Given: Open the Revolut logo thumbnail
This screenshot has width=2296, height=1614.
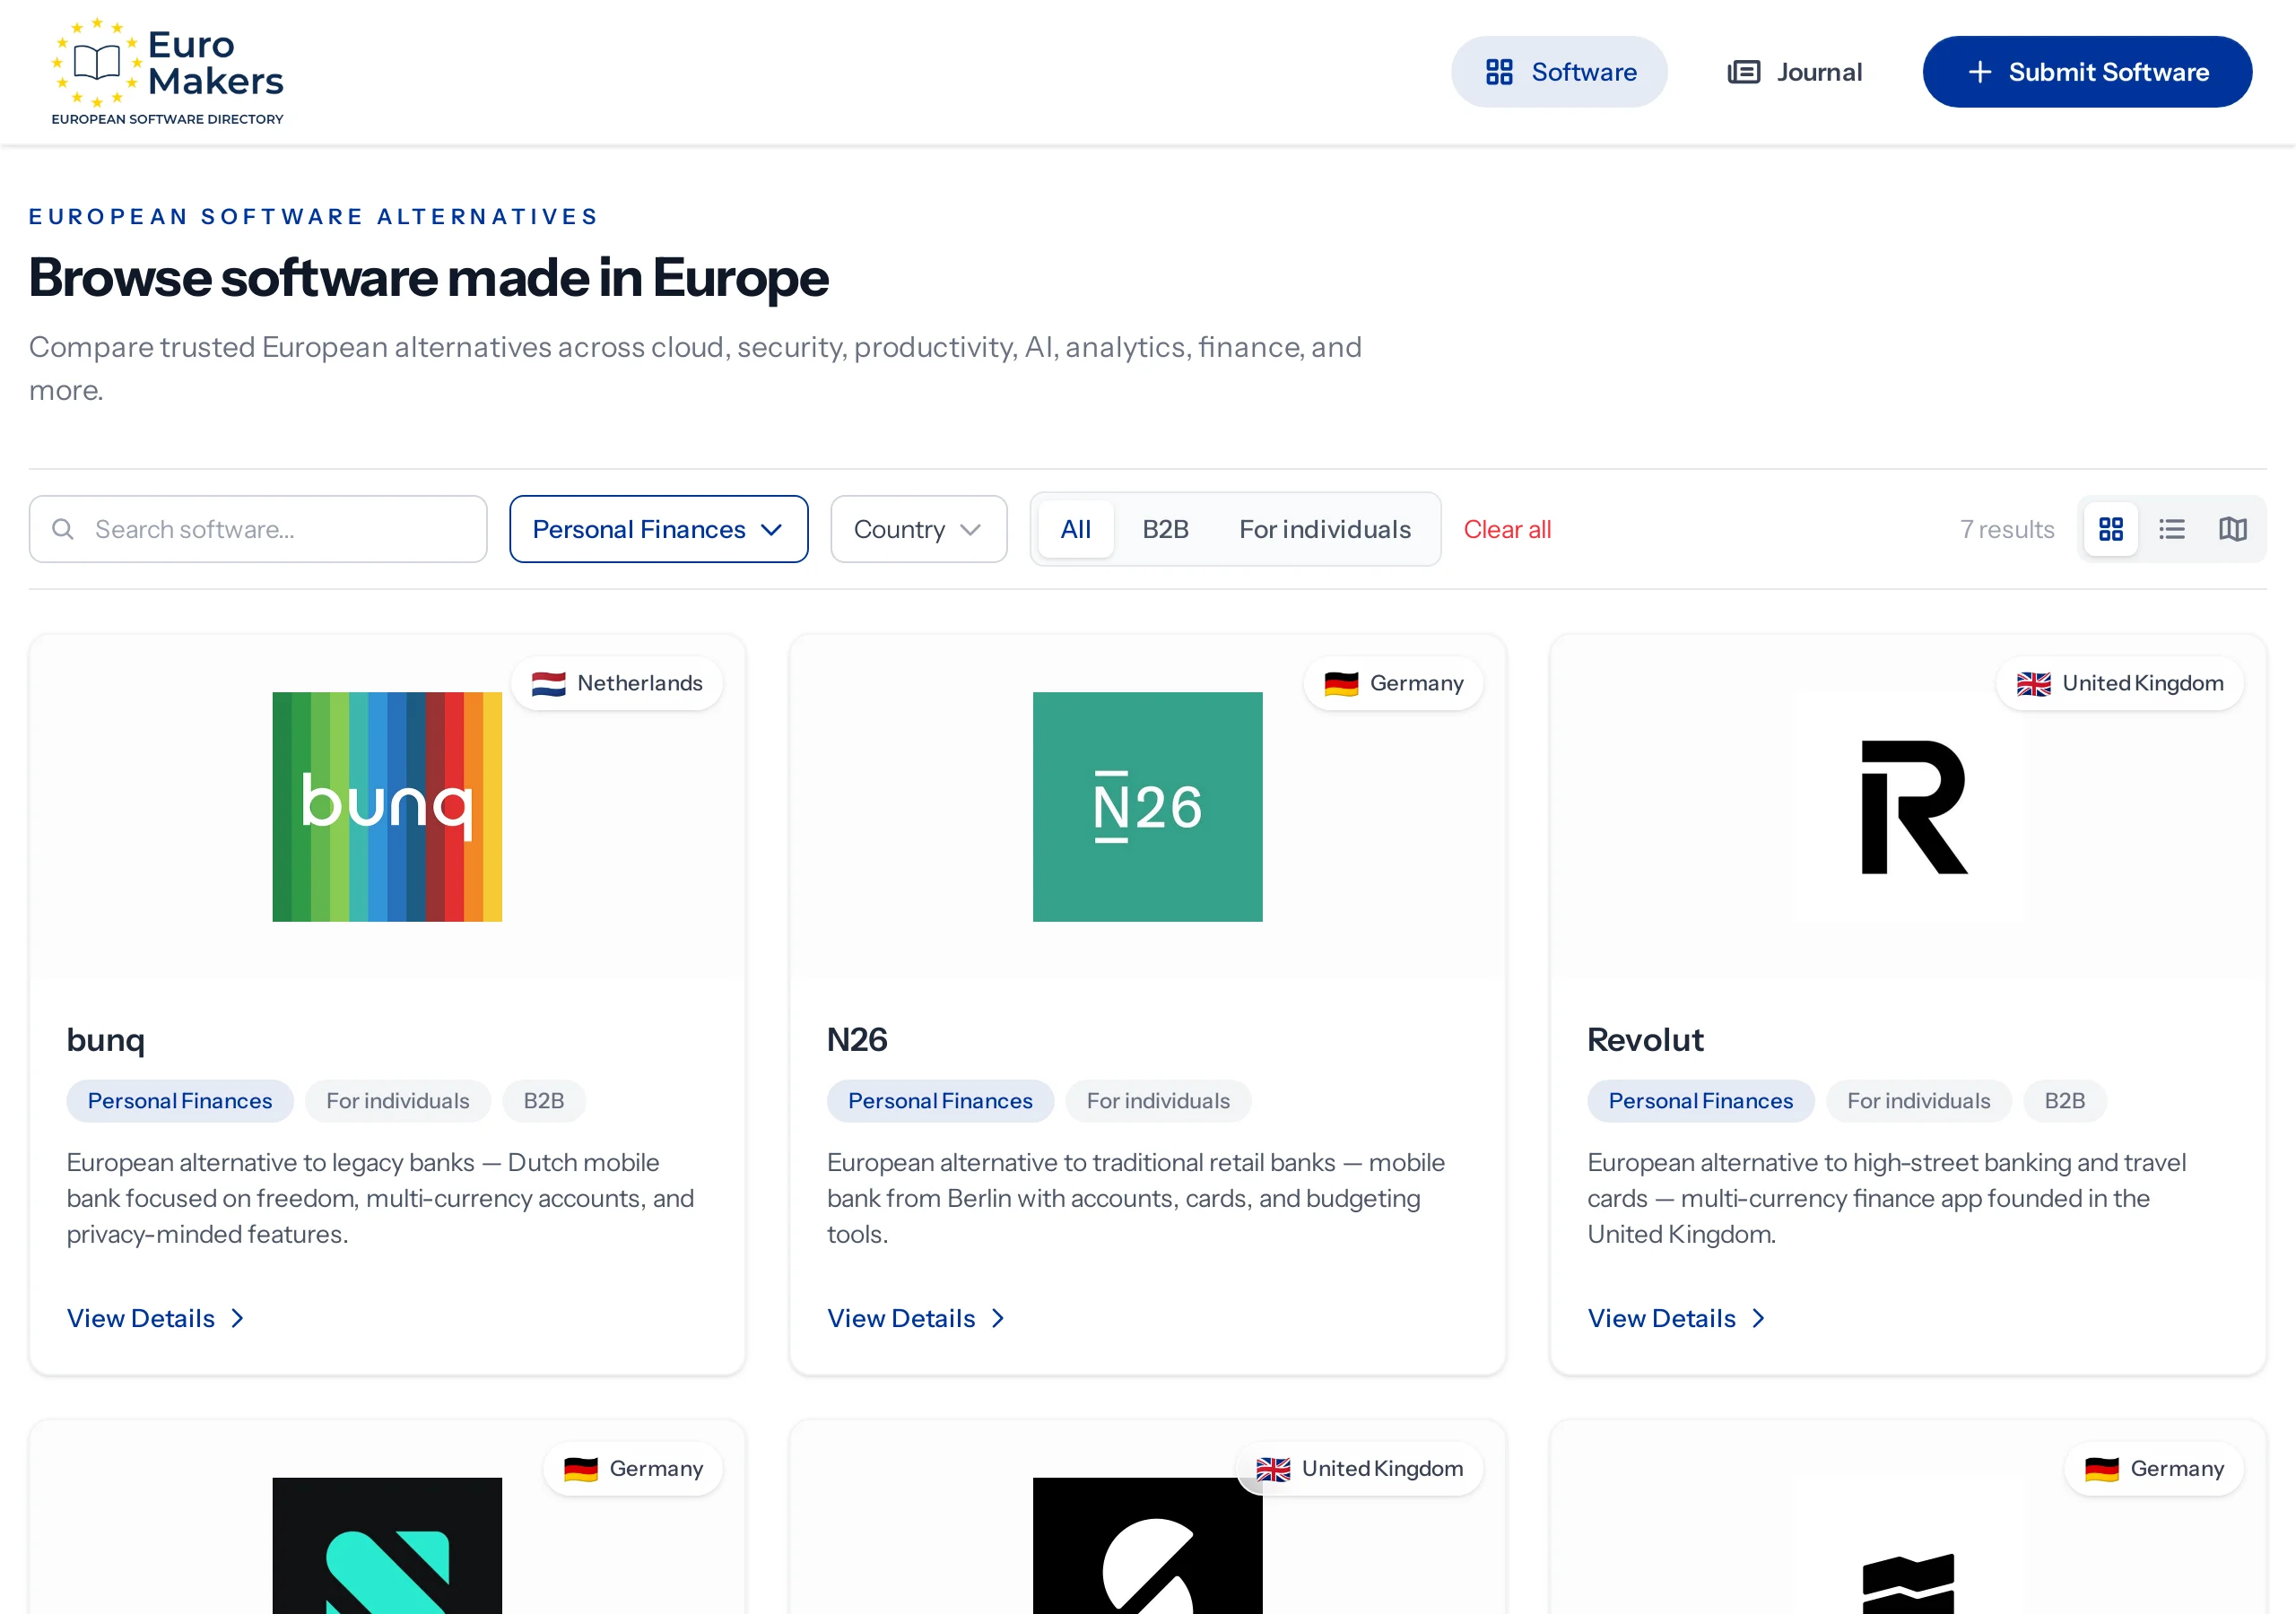Looking at the screenshot, I should click(1908, 807).
